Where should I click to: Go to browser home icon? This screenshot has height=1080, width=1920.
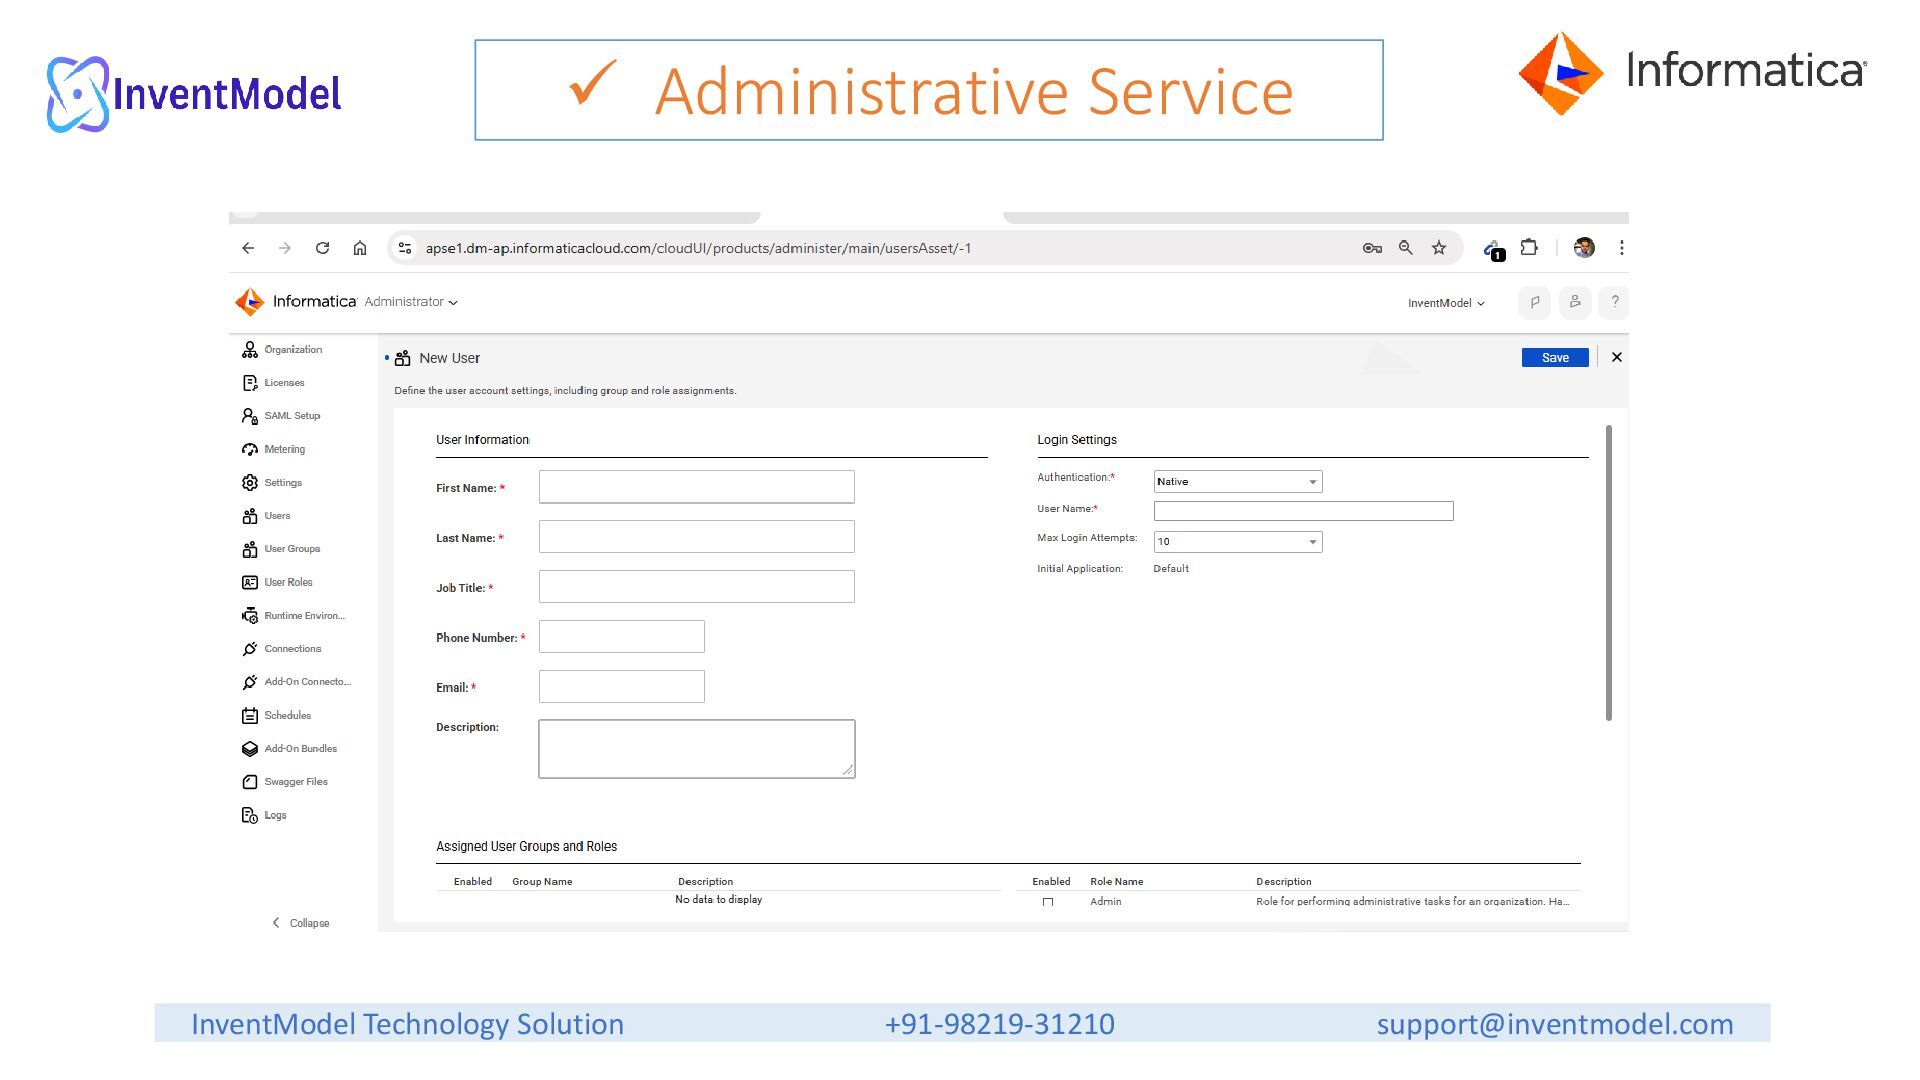click(x=360, y=248)
